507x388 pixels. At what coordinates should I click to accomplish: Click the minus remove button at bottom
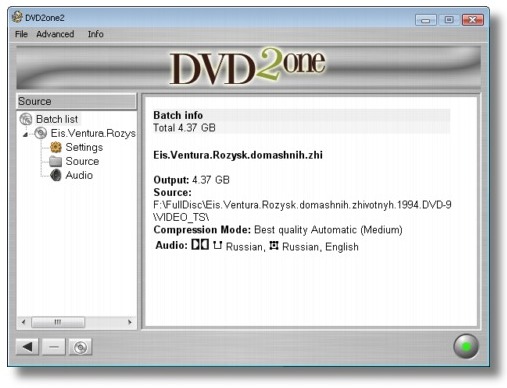pos(54,347)
